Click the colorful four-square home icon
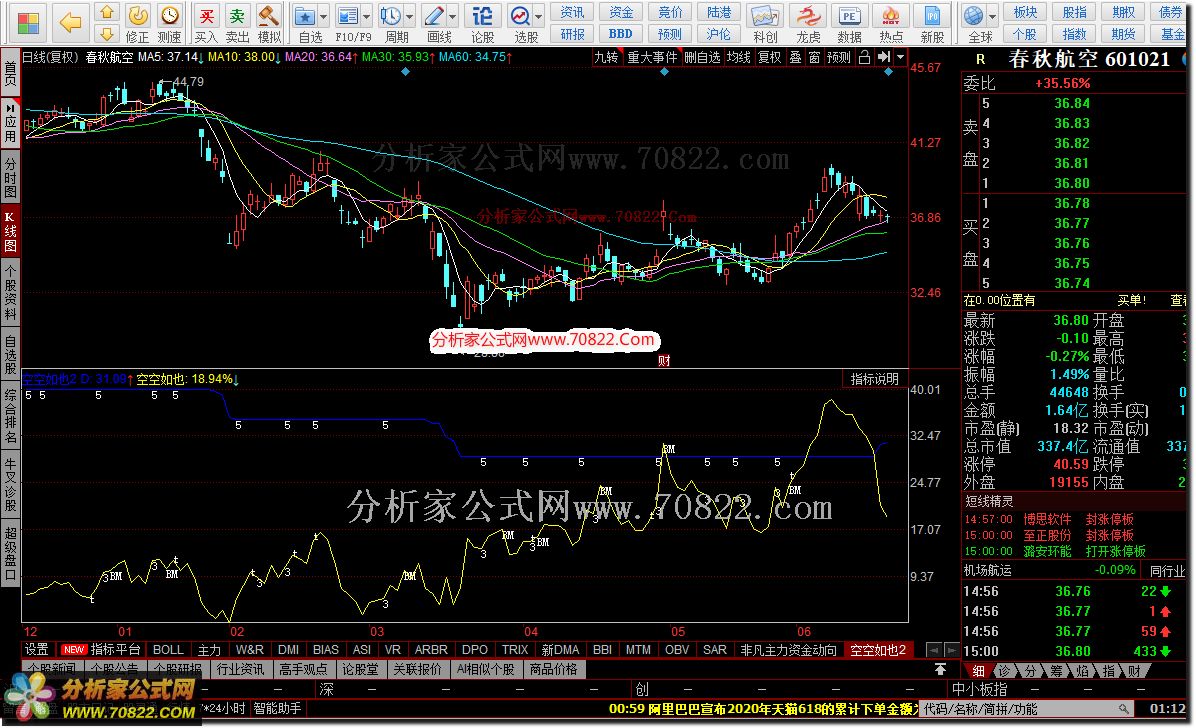Viewport: 1196px width, 728px height. [29, 23]
